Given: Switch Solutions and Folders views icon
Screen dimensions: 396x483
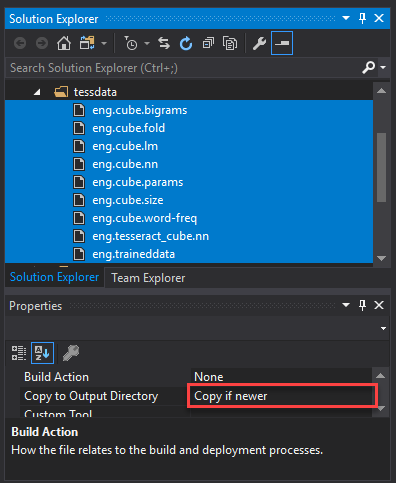Looking at the screenshot, I should pyautogui.click(x=87, y=43).
